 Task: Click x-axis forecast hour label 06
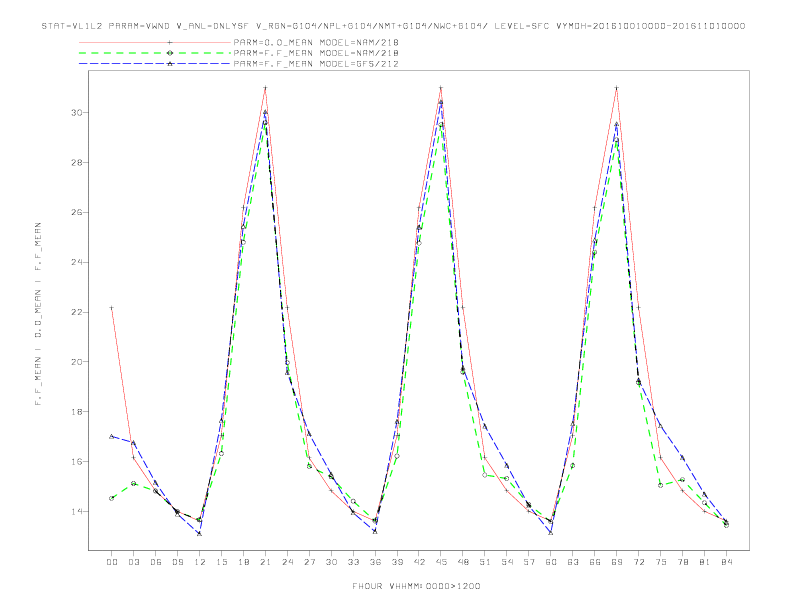[x=156, y=562]
